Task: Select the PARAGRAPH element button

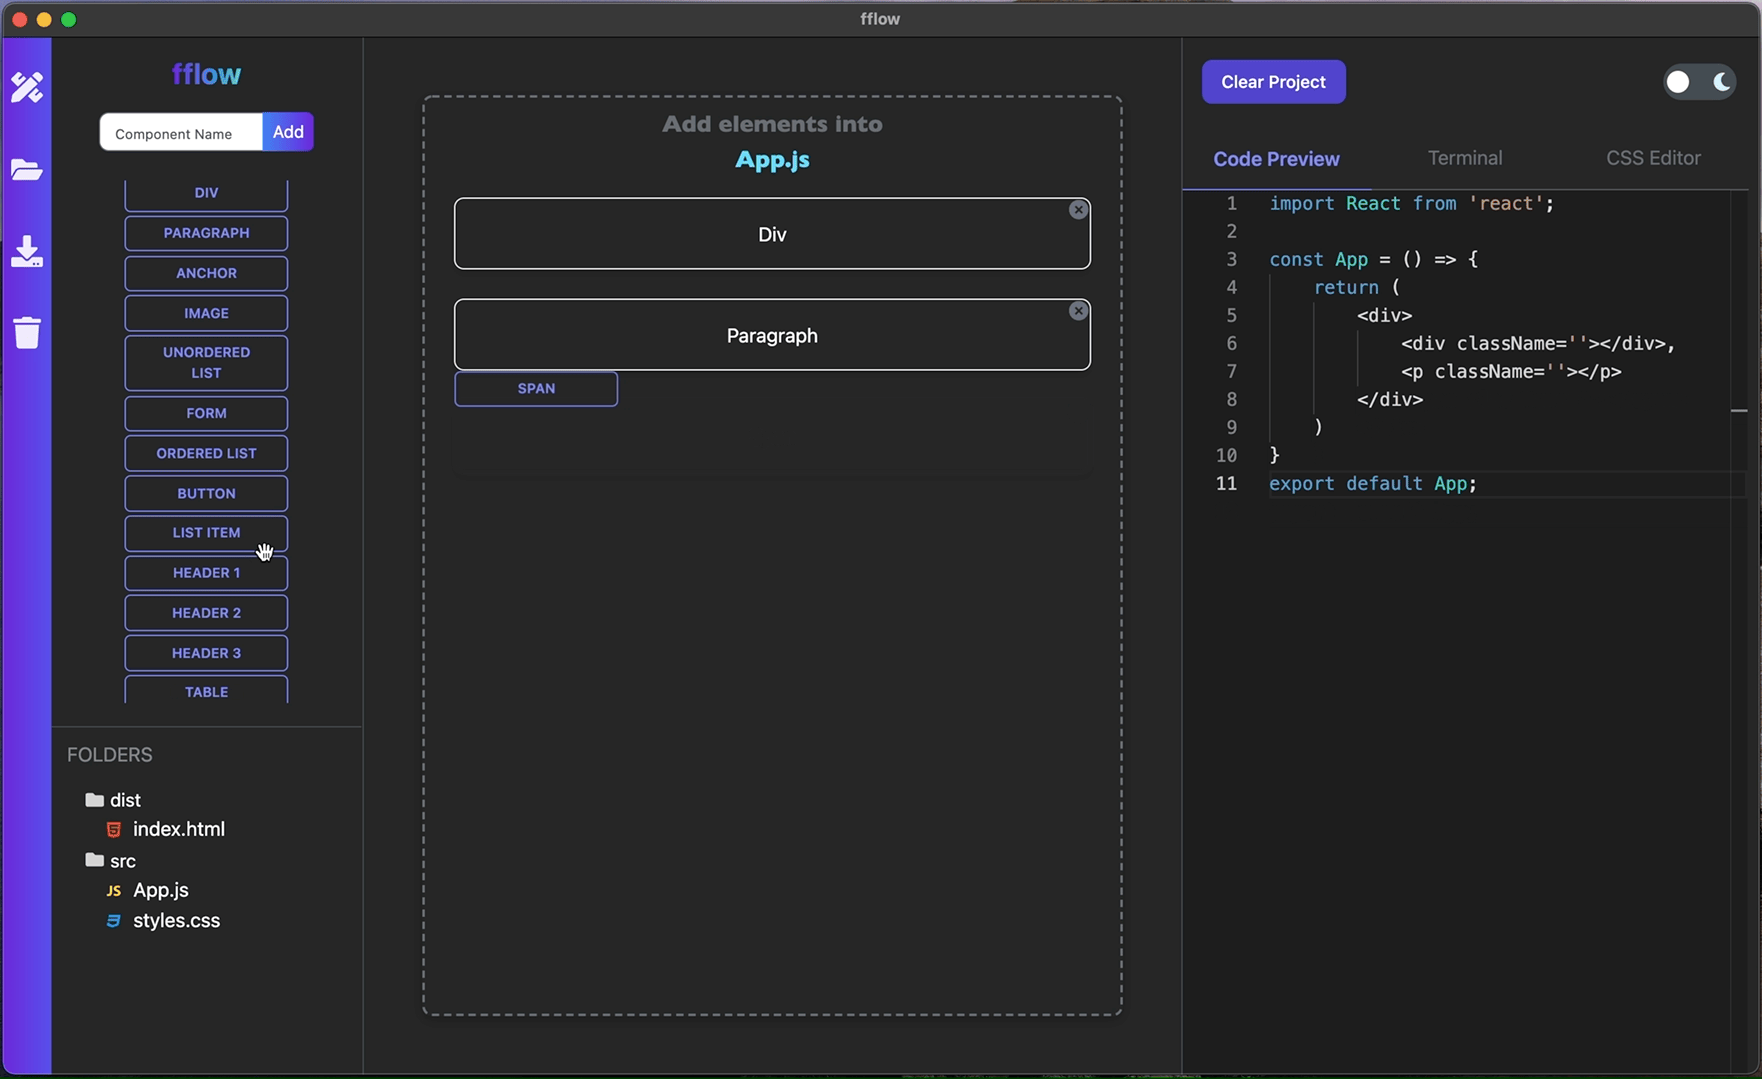Action: click(206, 233)
